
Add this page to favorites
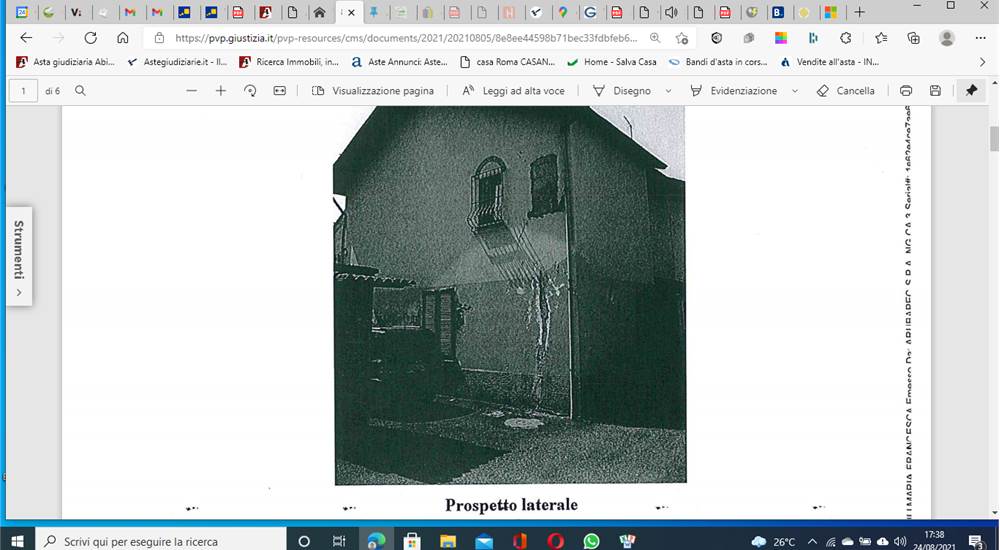682,38
